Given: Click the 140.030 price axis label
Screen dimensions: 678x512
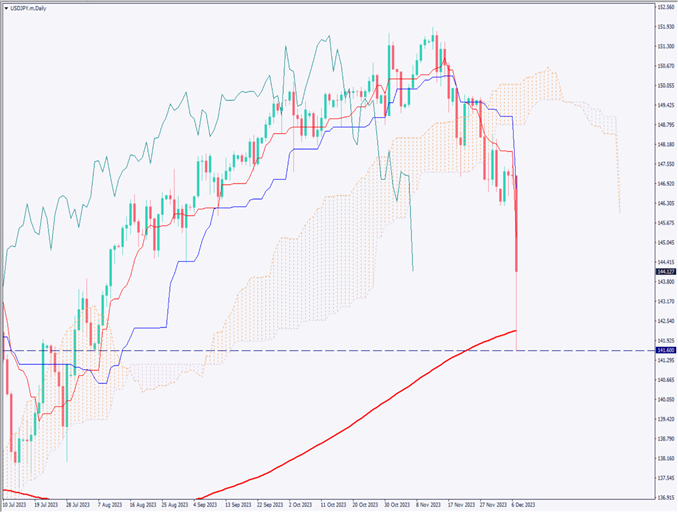Looking at the screenshot, I should 664,399.
